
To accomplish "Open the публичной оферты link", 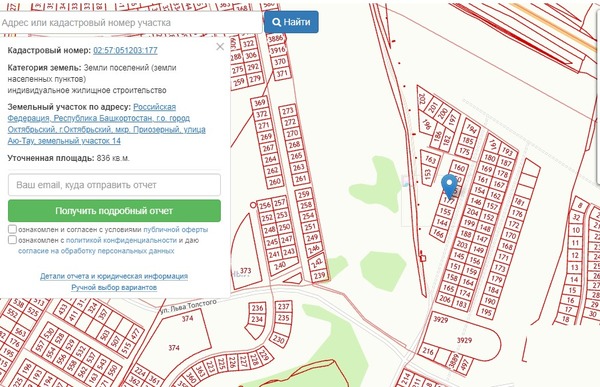I will tap(176, 230).
